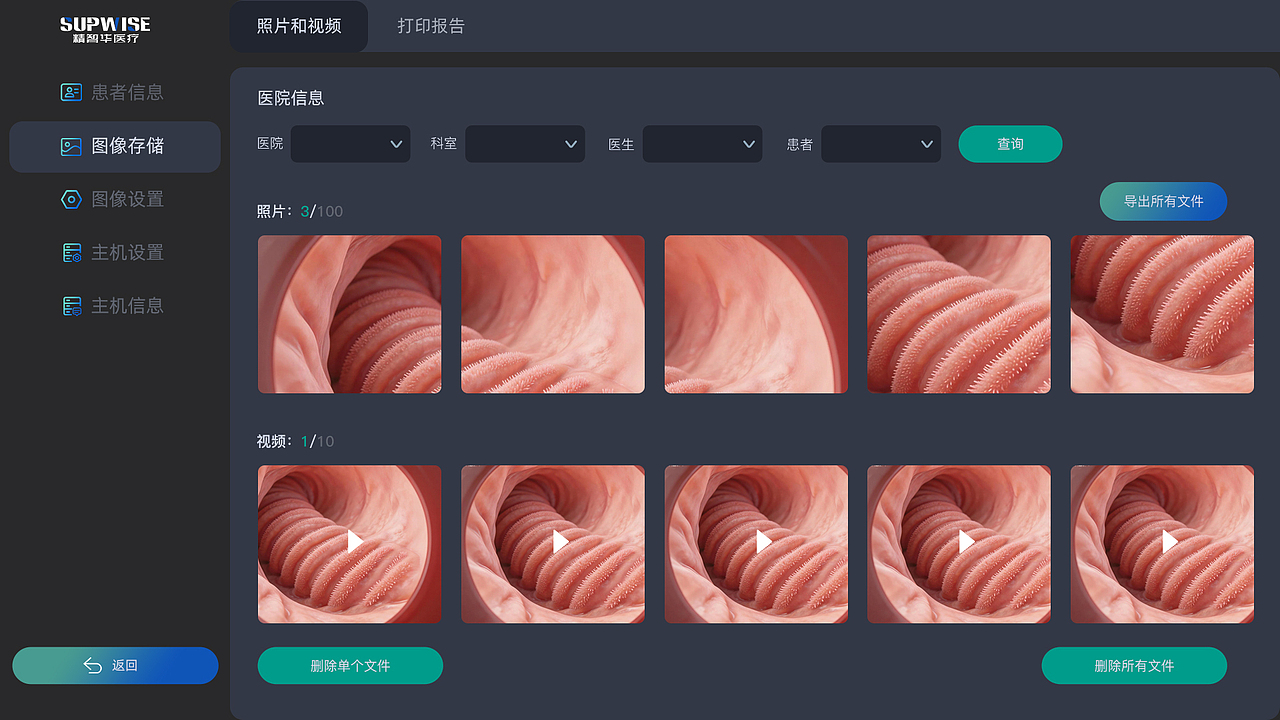
Task: Click the SUPWISE logo
Action: (105, 28)
